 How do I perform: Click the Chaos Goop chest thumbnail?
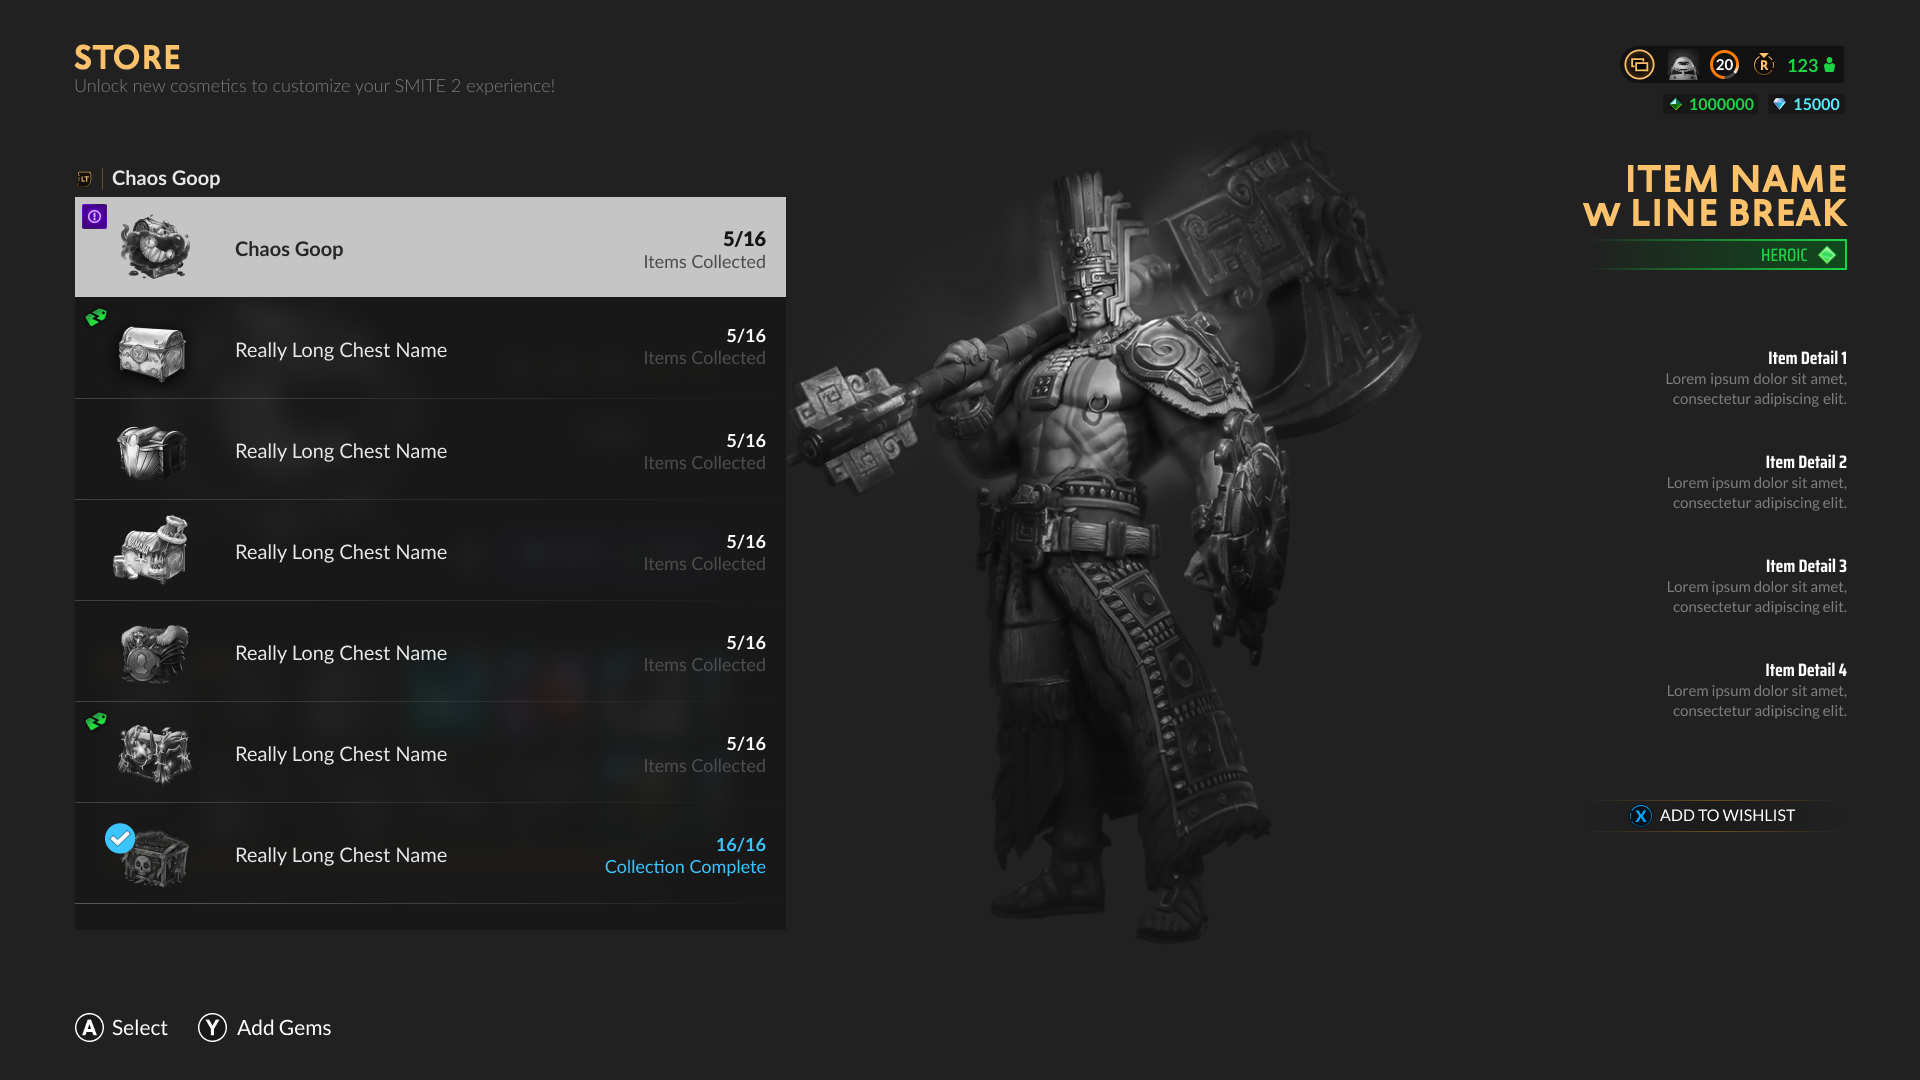point(154,247)
